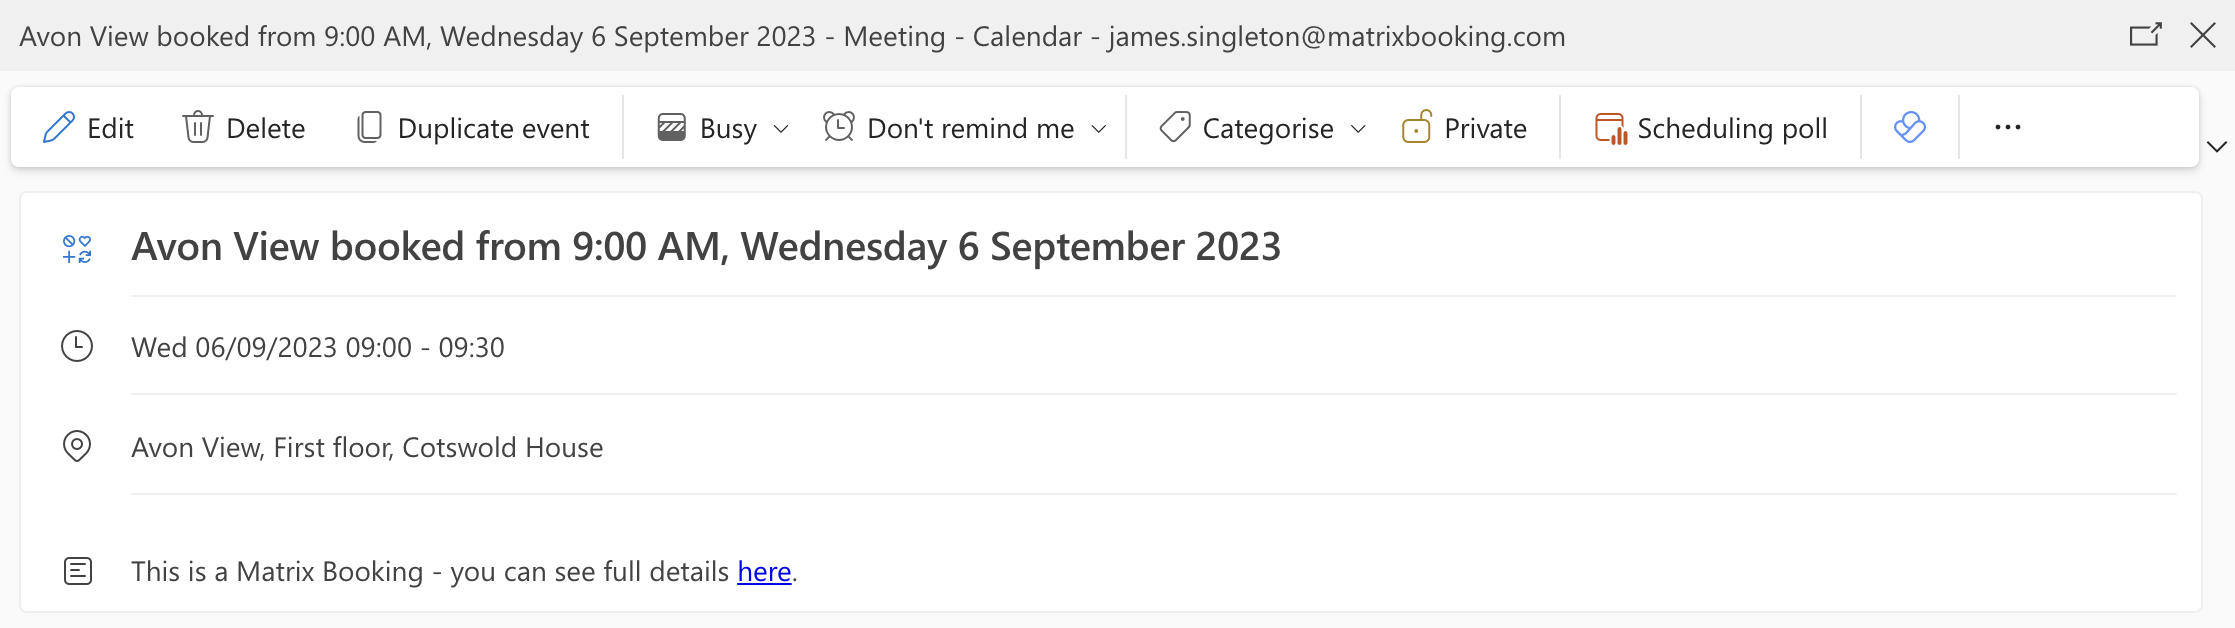Expand the Busy status dropdown

click(782, 129)
